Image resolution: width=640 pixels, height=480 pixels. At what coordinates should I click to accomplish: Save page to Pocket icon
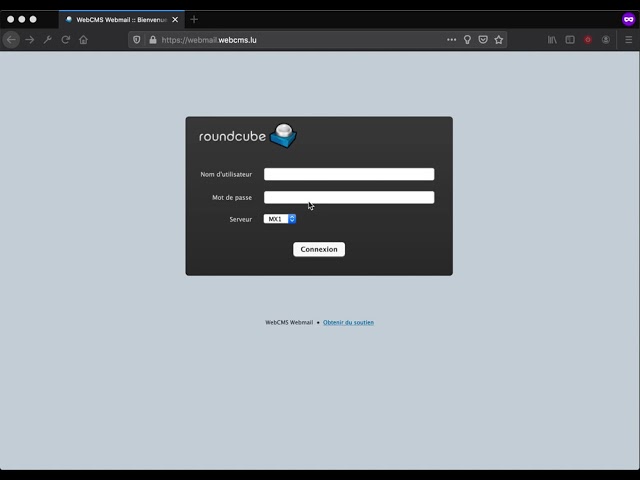[483, 40]
